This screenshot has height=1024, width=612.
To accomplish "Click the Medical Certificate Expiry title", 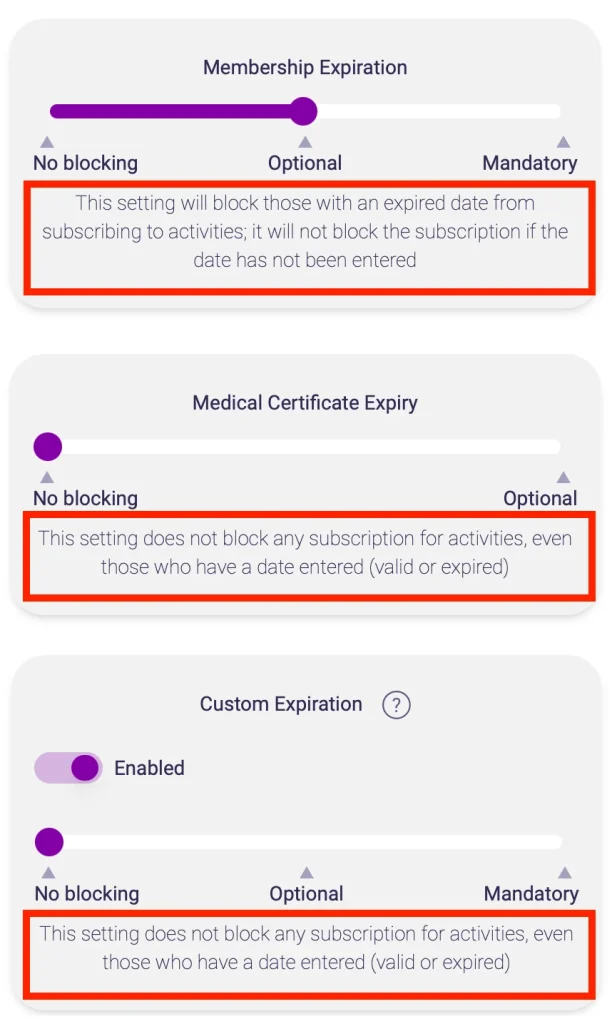I will point(305,403).
